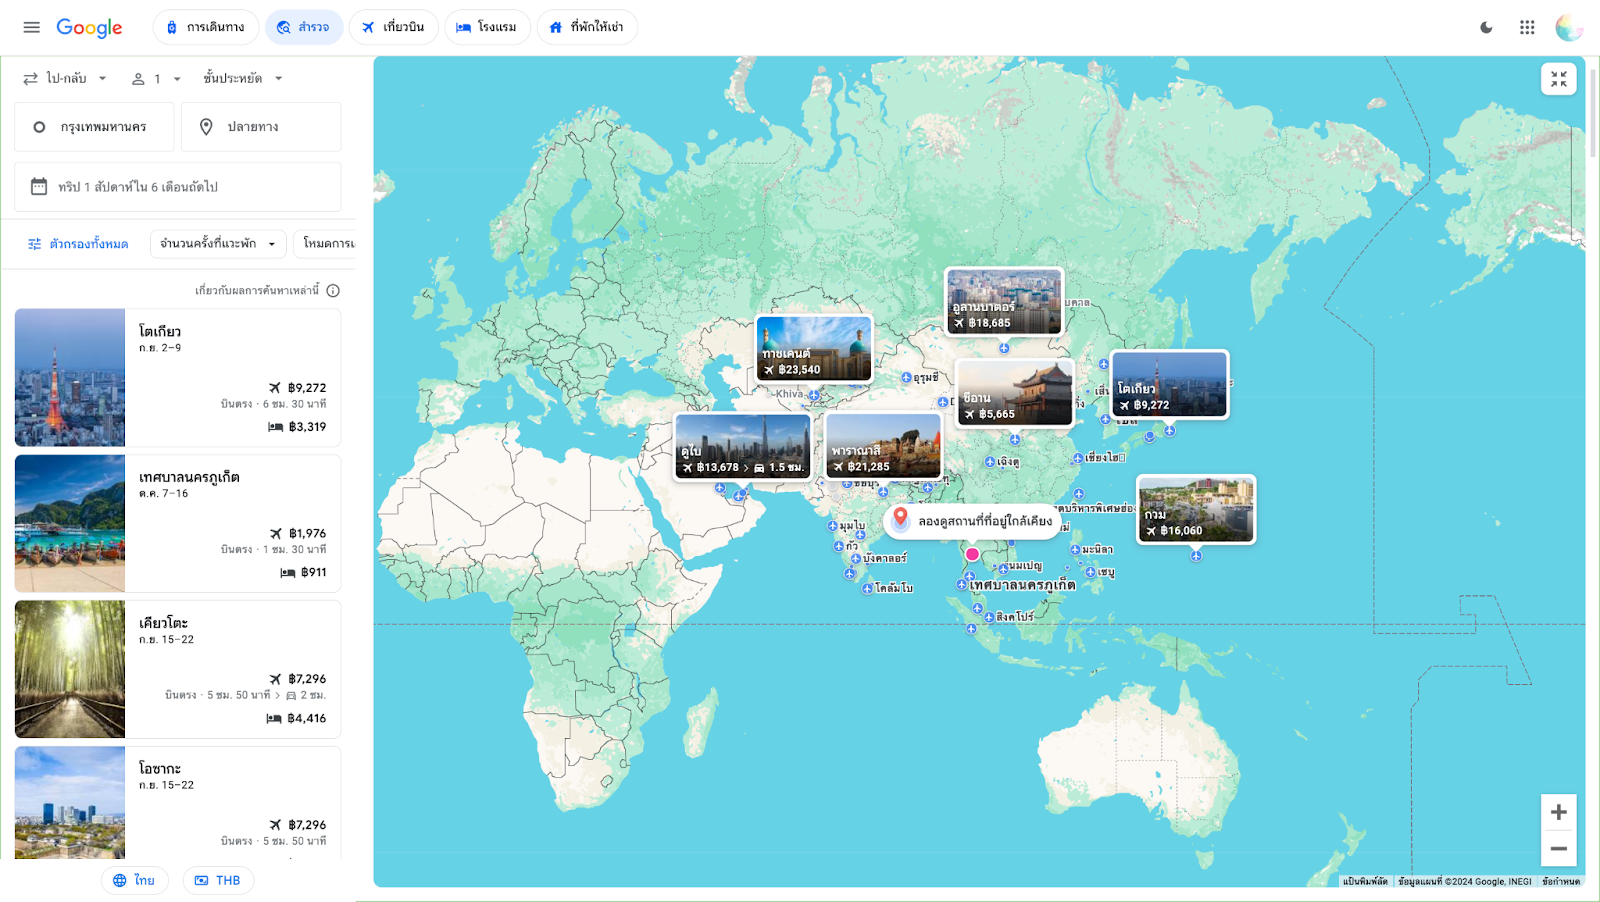Open the ดูไบ map card
The image size is (1600, 902).
(x=743, y=446)
